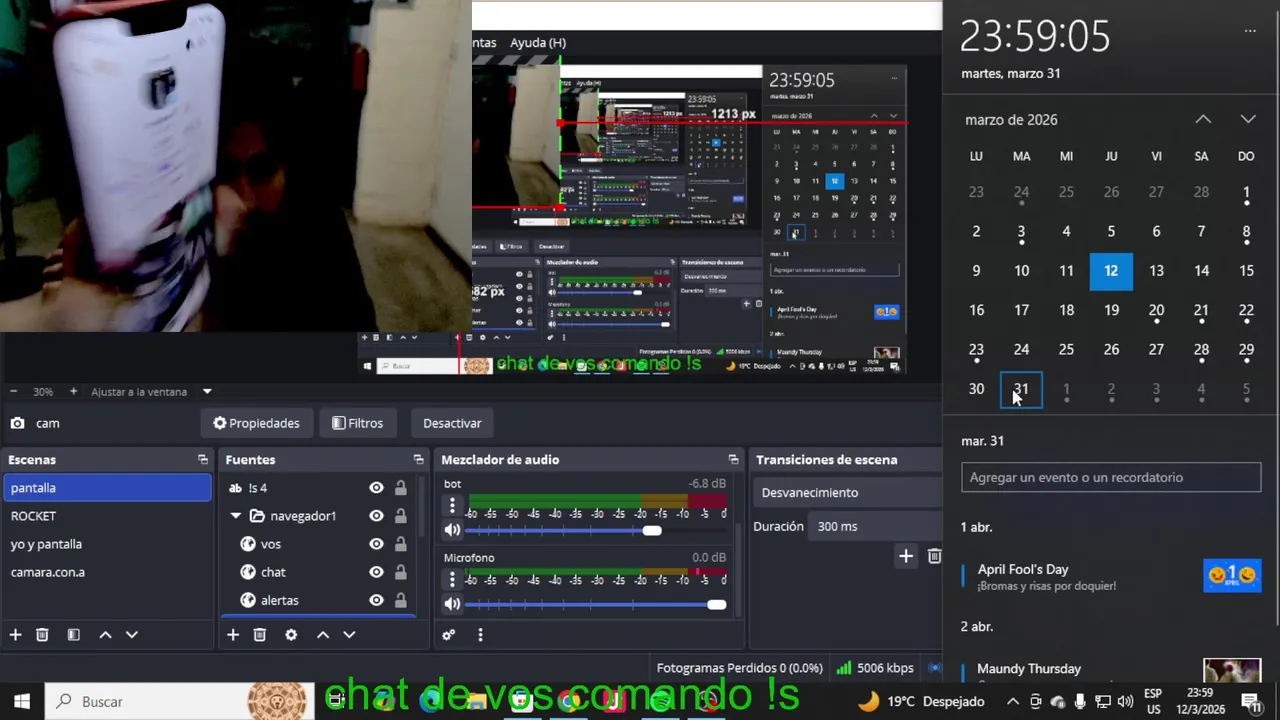This screenshot has width=1280, height=720.
Task: Open the Microfono channel options menu
Action: (x=452, y=580)
